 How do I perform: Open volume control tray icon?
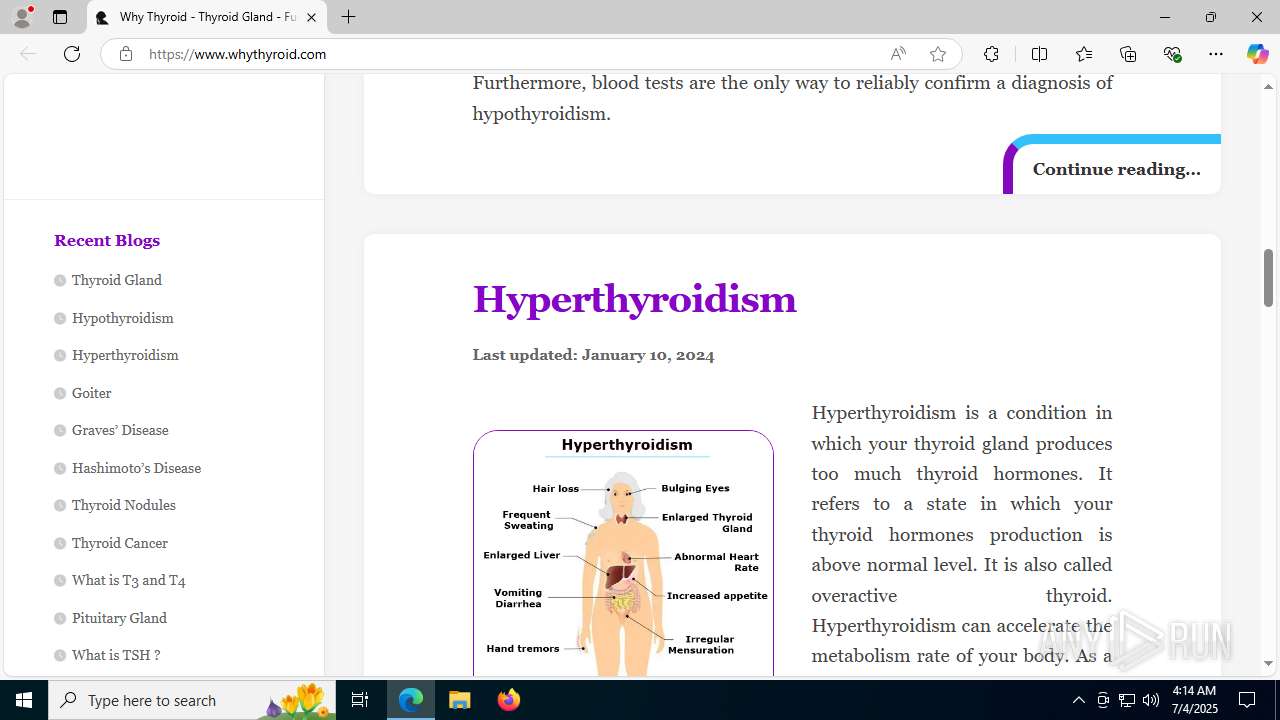click(1150, 700)
